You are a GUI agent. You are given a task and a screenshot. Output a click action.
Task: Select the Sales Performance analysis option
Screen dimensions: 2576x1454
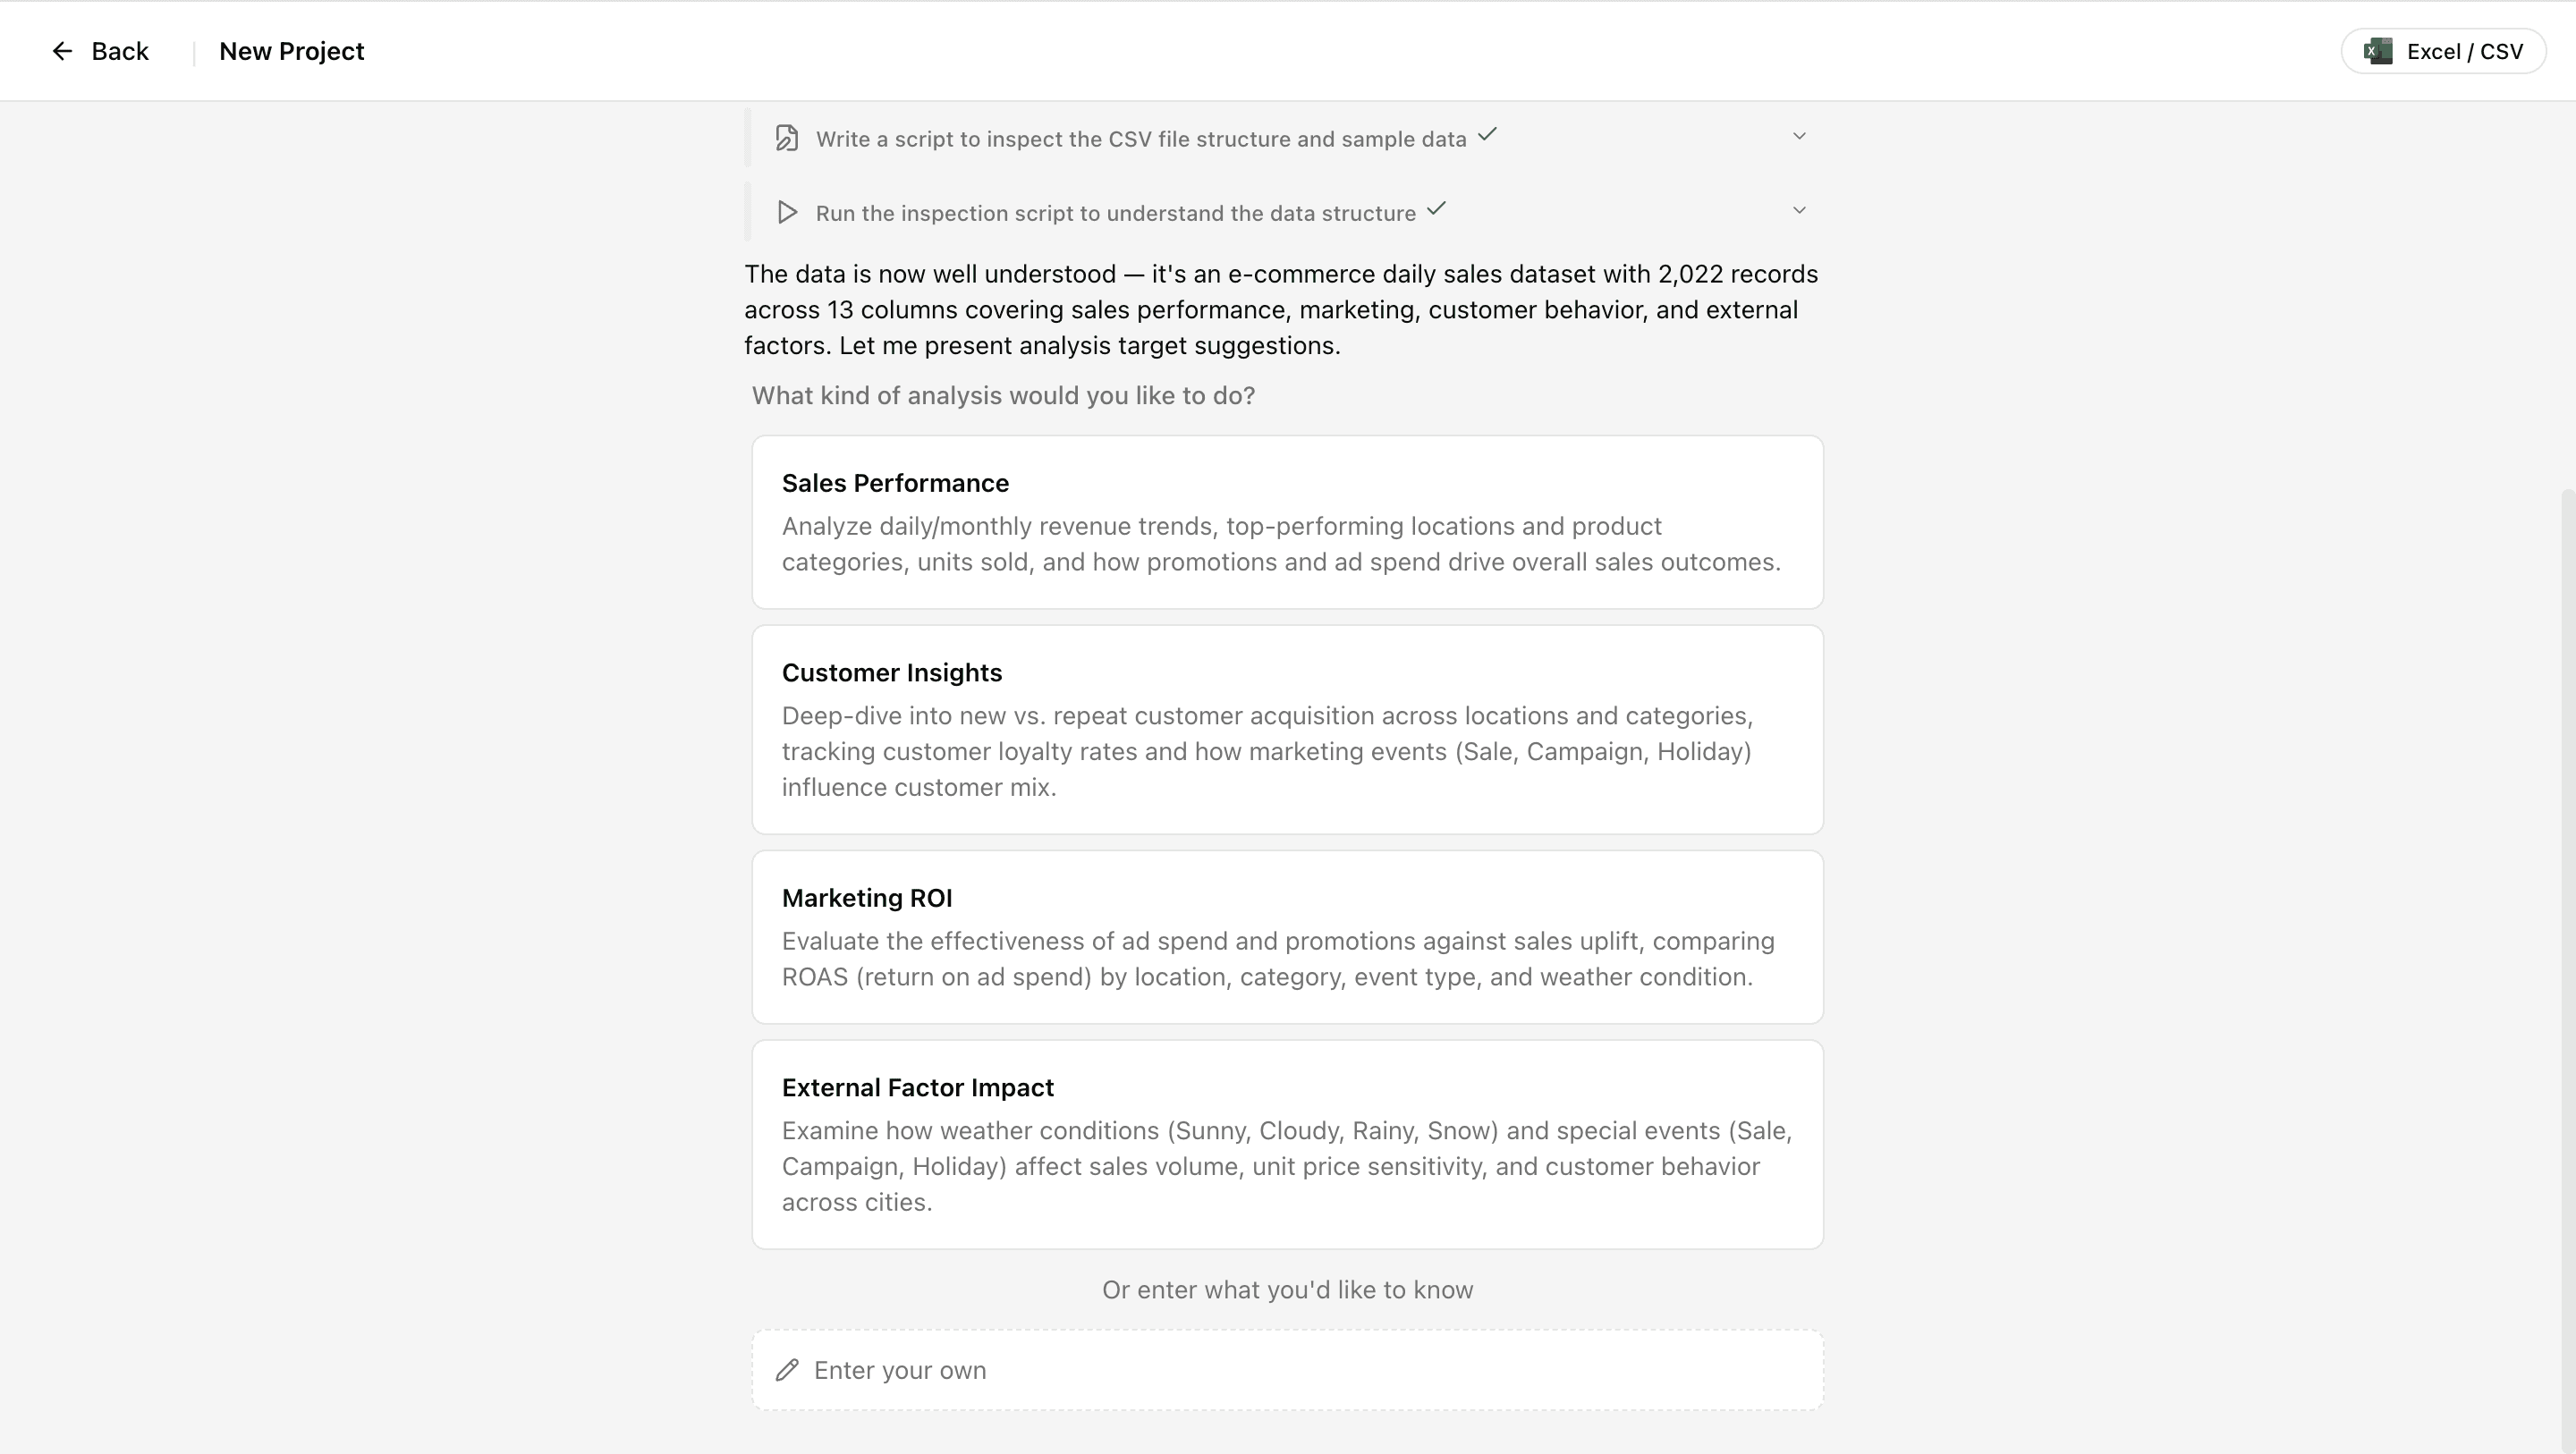point(1287,522)
